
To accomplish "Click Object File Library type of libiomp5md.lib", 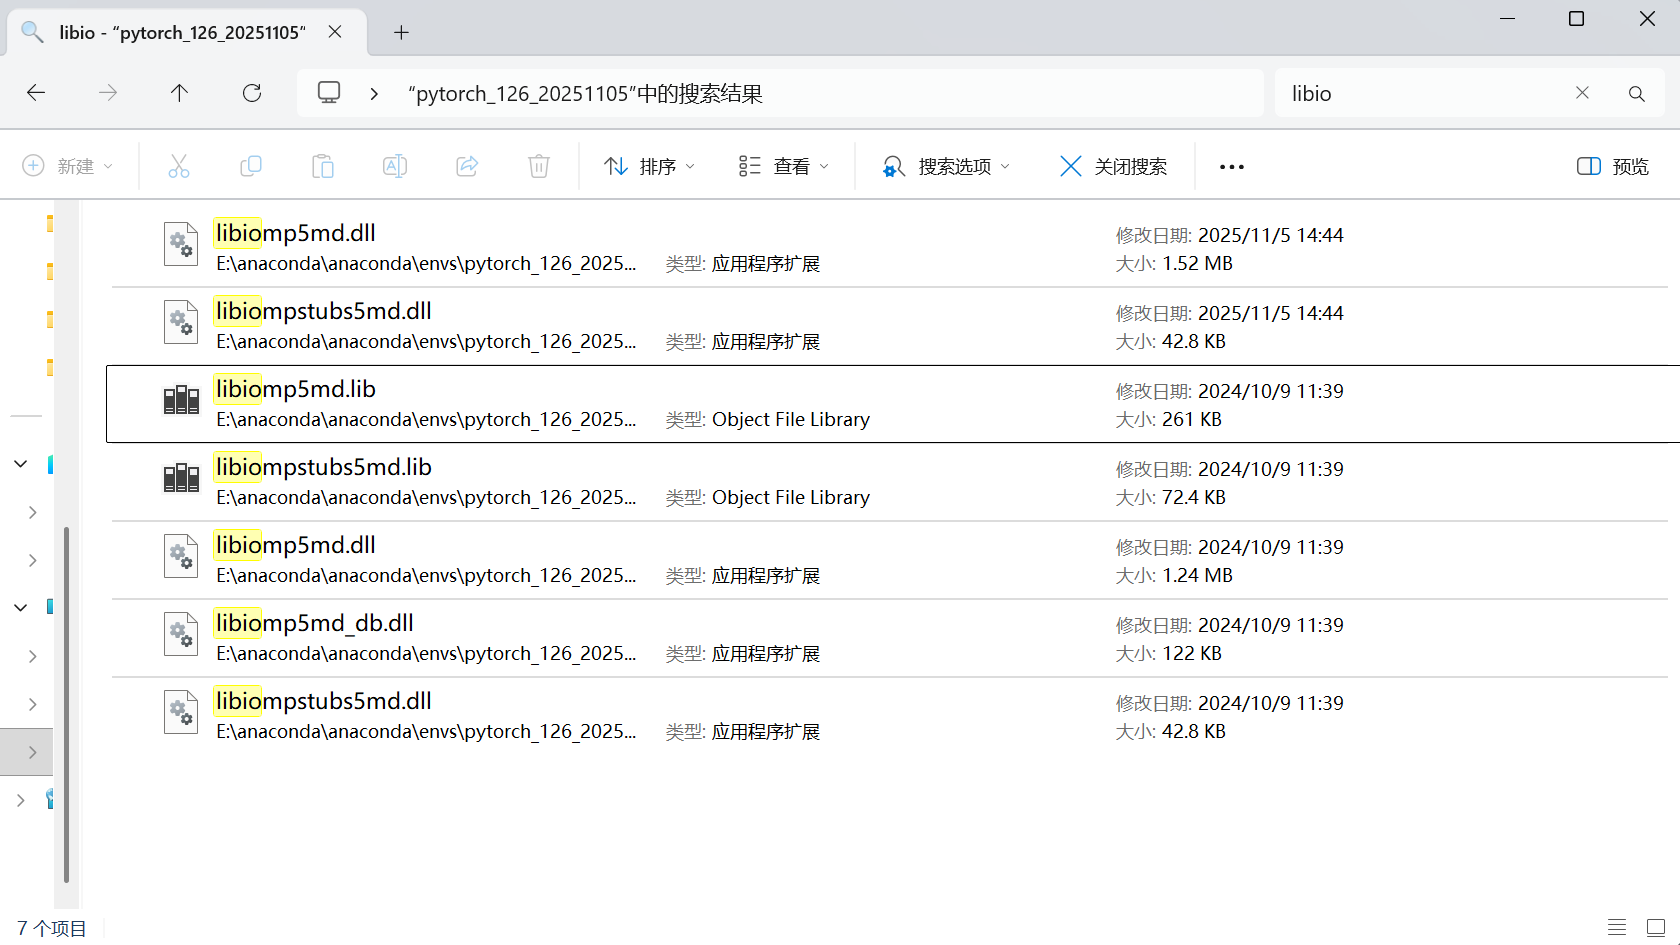I will point(790,419).
